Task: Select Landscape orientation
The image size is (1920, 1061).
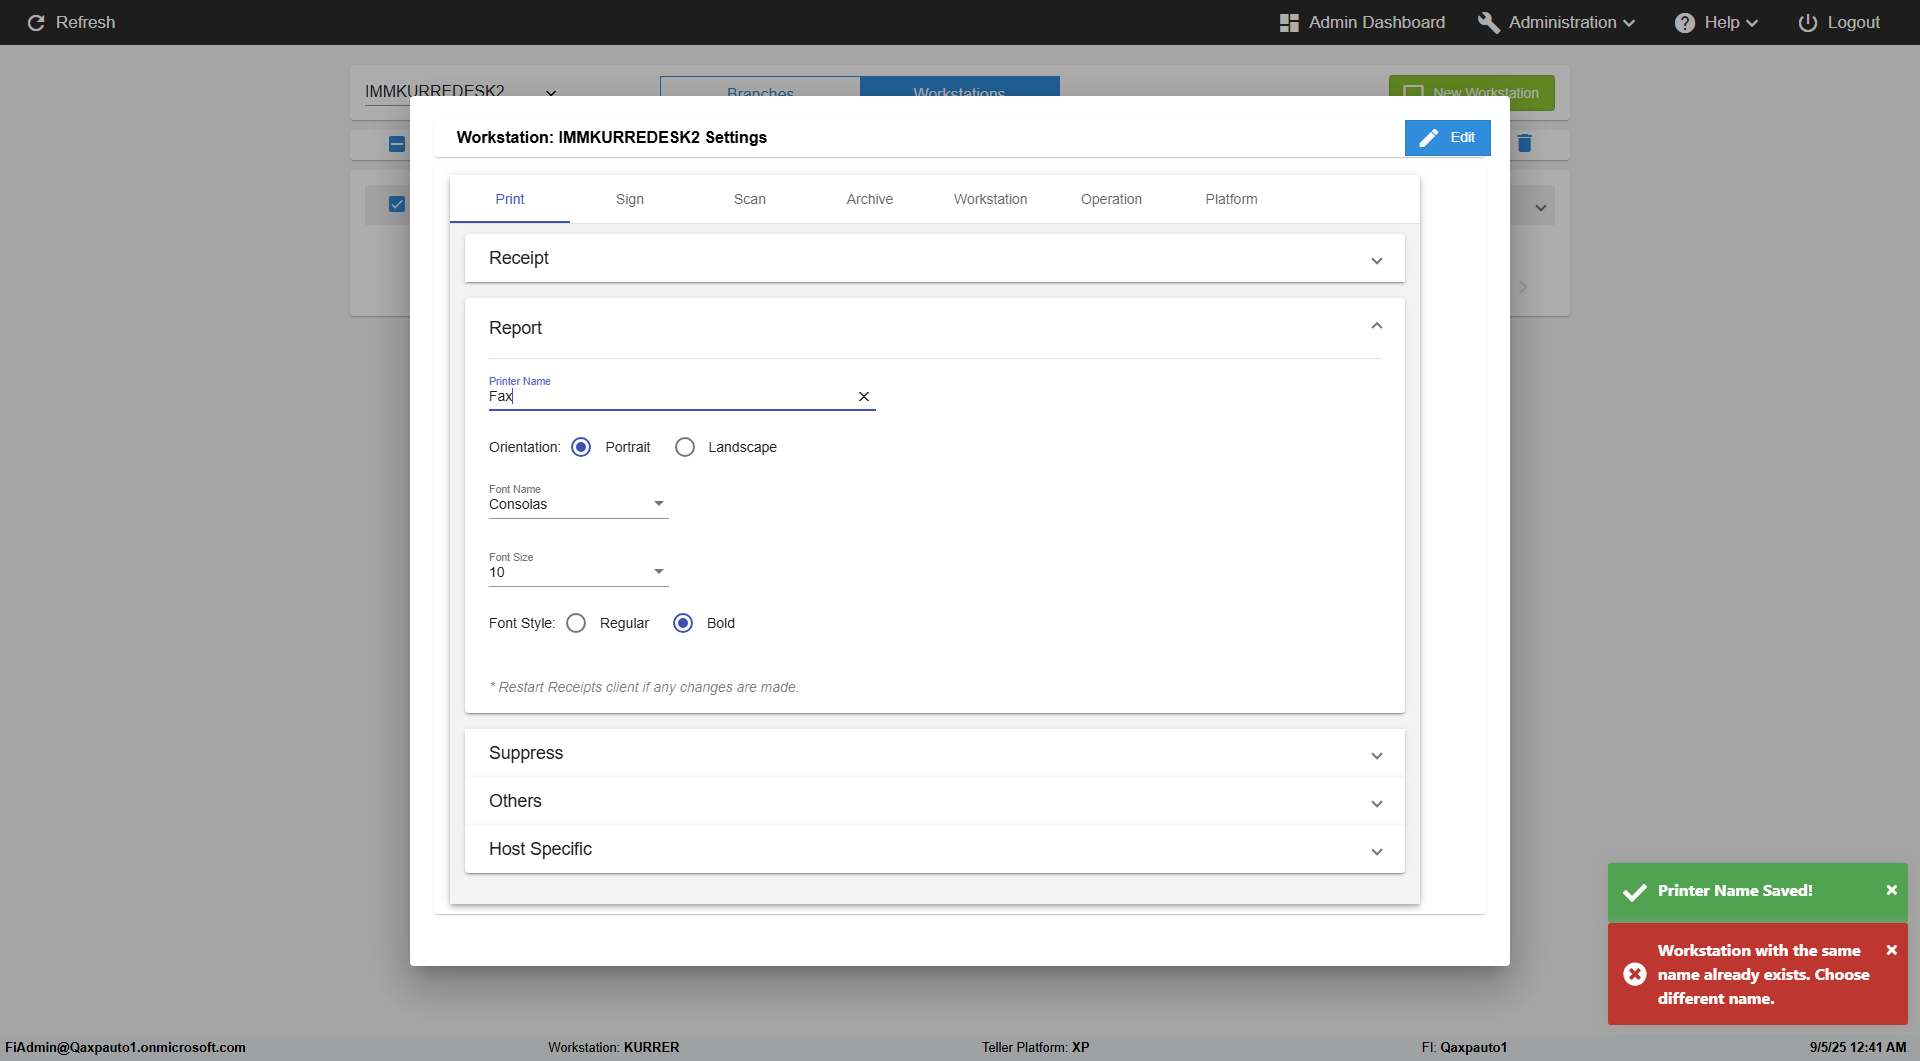Action: coord(685,447)
